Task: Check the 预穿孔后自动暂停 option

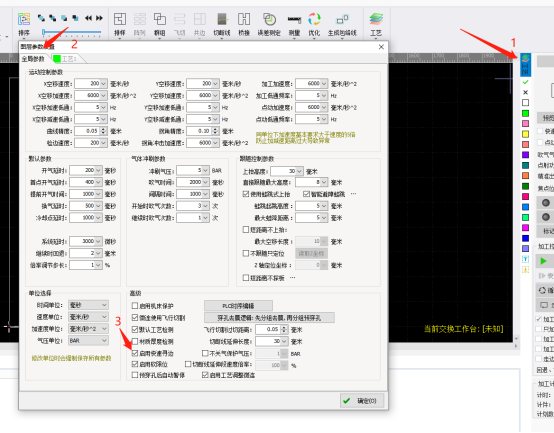Action: pos(135,375)
